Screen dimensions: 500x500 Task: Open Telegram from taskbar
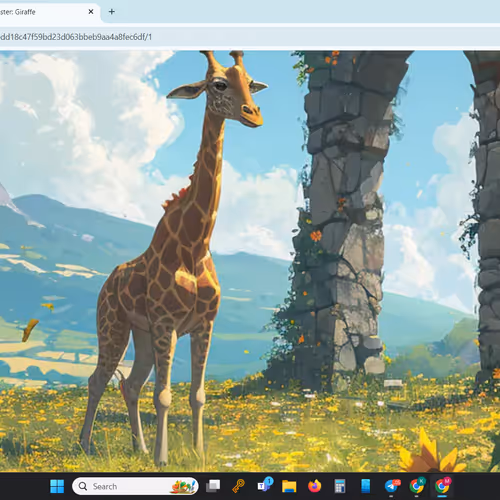(392, 486)
